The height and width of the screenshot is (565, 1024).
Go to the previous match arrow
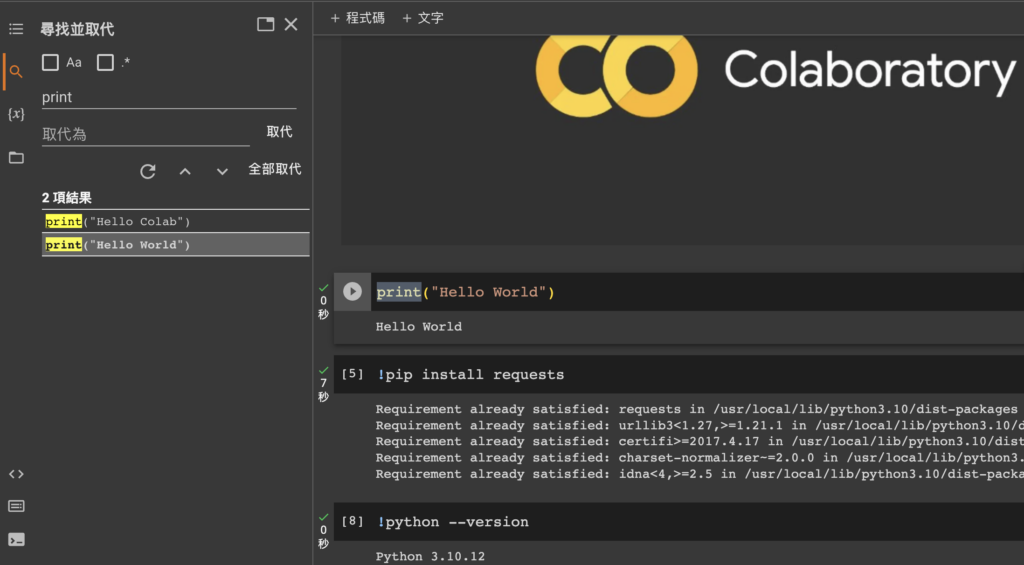[185, 171]
